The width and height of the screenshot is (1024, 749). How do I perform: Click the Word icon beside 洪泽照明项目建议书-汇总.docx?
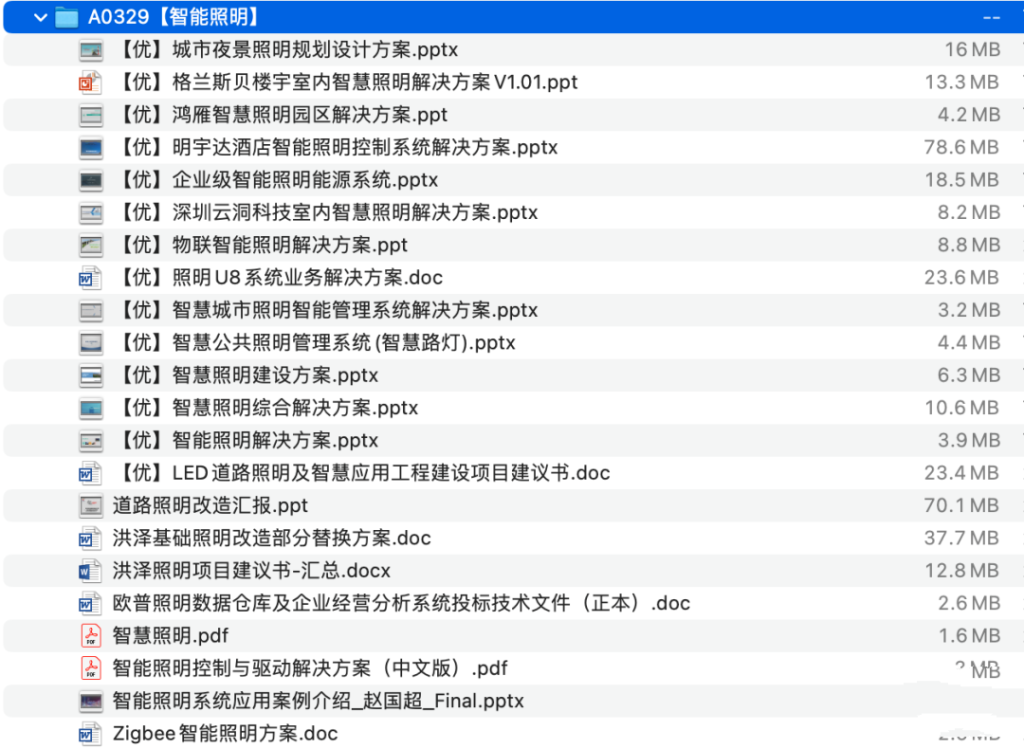(90, 571)
